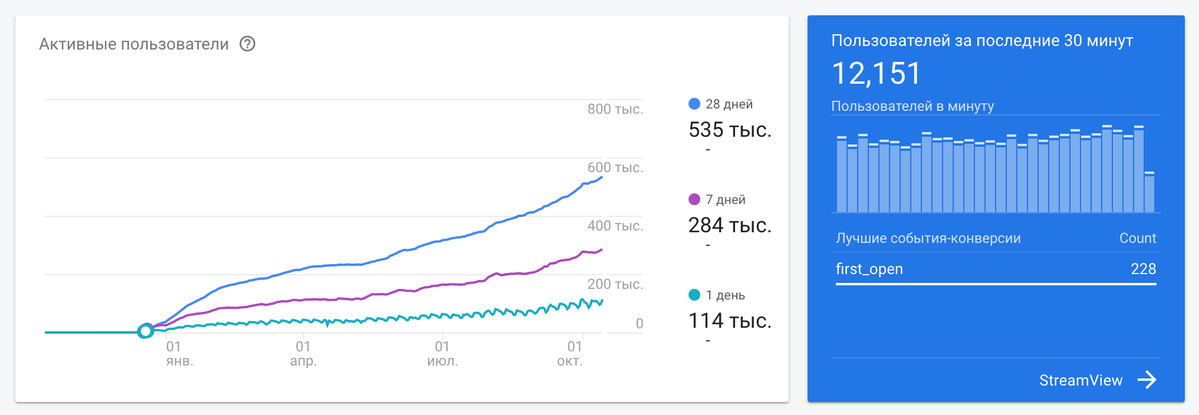Select the last short bar in users-per-minute chart
The height and width of the screenshot is (415, 1199).
pyautogui.click(x=1149, y=193)
